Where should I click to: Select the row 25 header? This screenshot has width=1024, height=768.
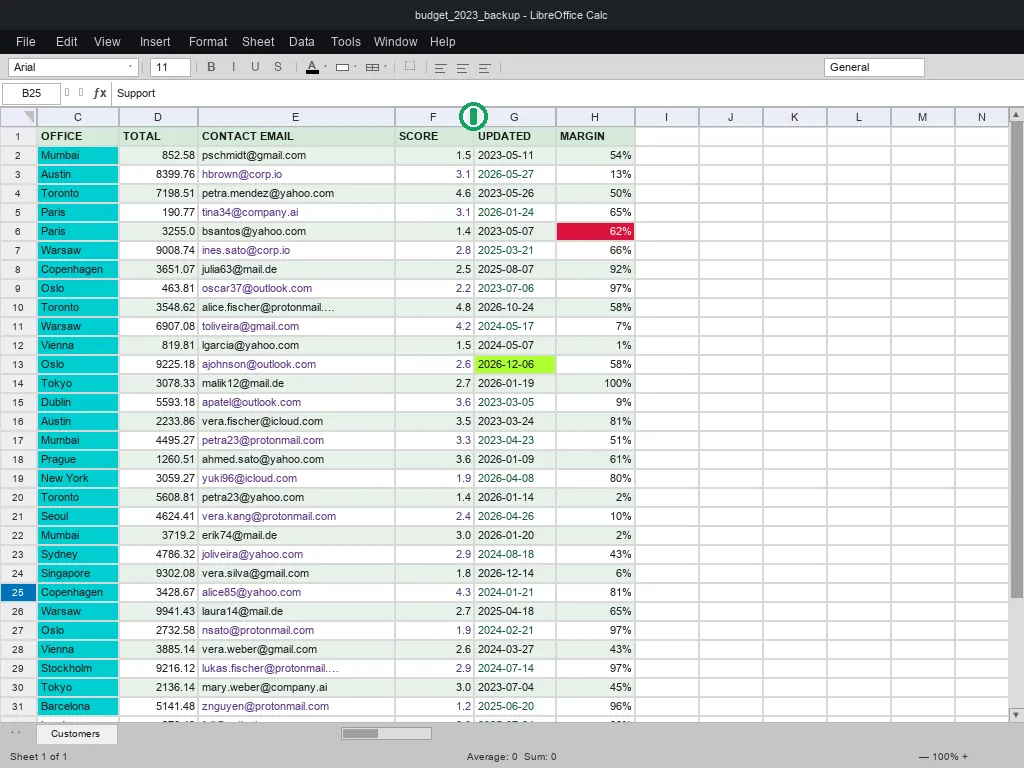coord(18,592)
